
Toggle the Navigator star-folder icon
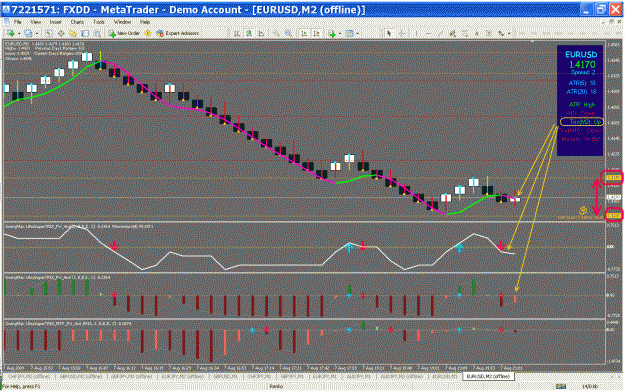coord(73,33)
